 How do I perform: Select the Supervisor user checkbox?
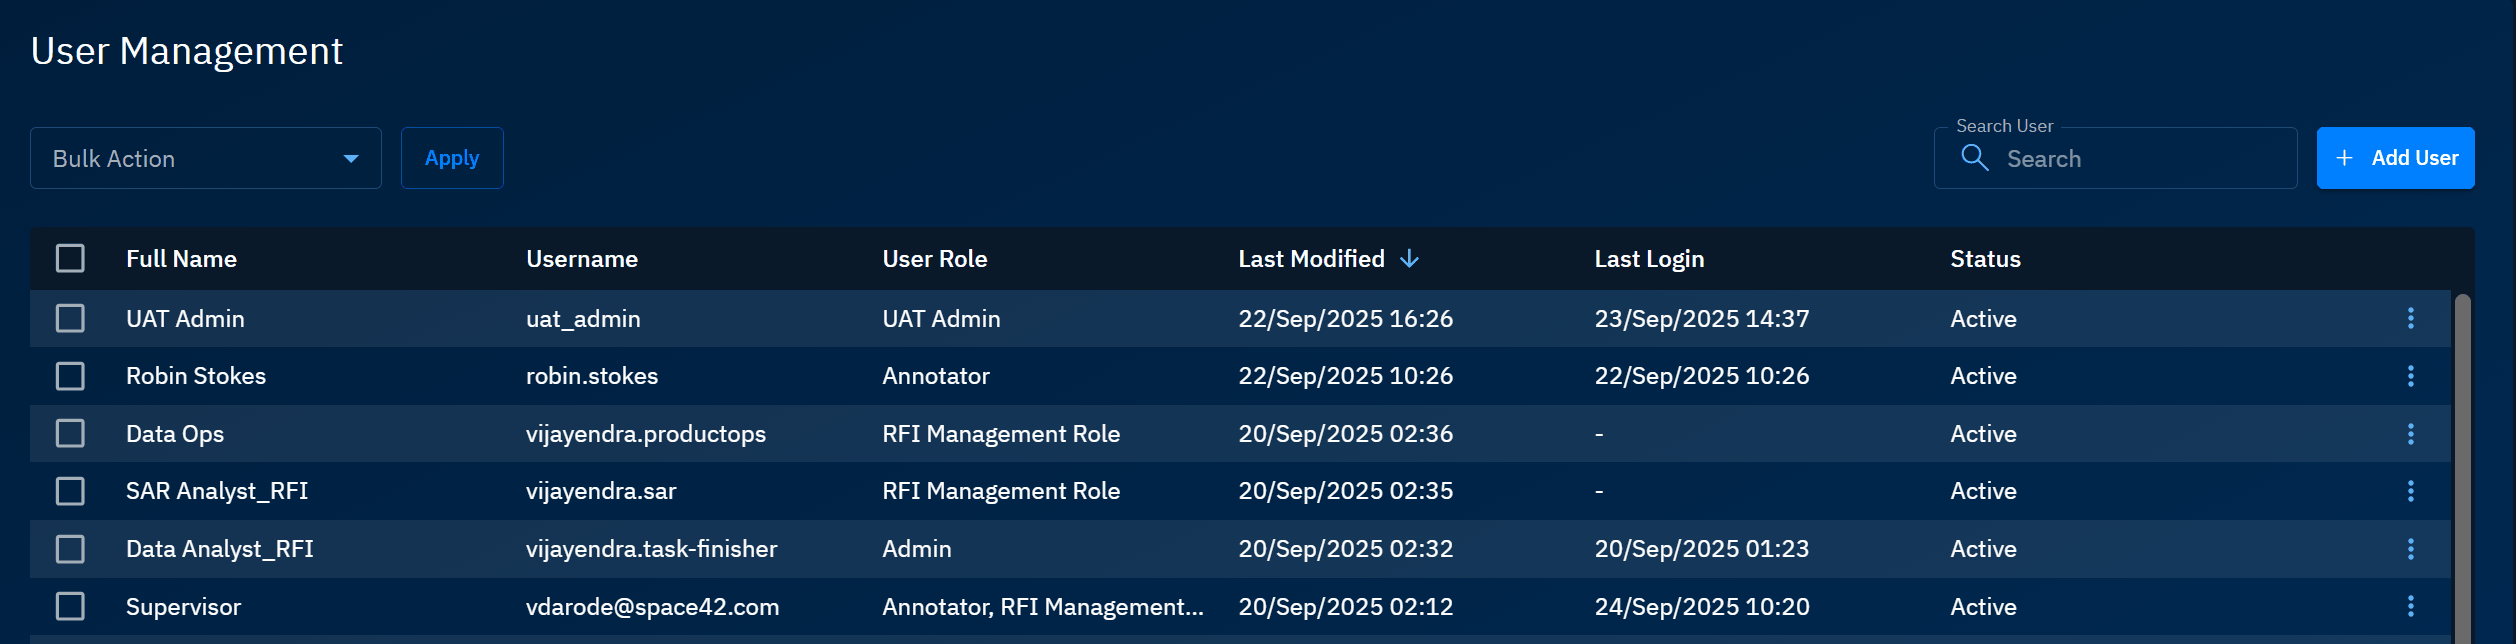pos(70,606)
